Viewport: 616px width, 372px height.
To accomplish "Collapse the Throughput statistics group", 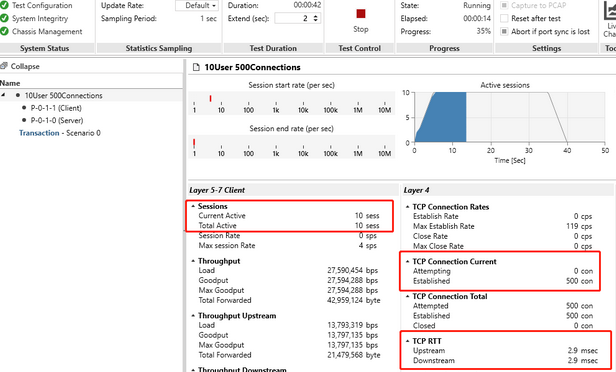I will (x=193, y=261).
